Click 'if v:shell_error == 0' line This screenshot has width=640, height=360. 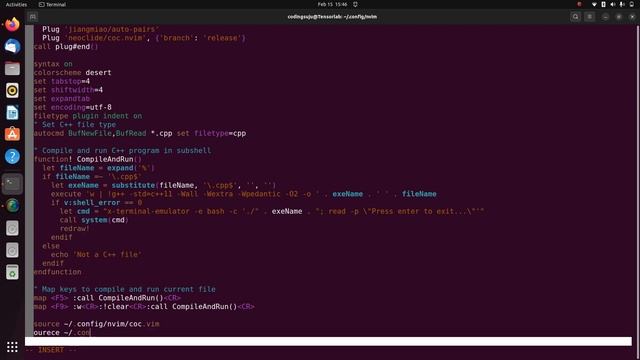(x=96, y=202)
